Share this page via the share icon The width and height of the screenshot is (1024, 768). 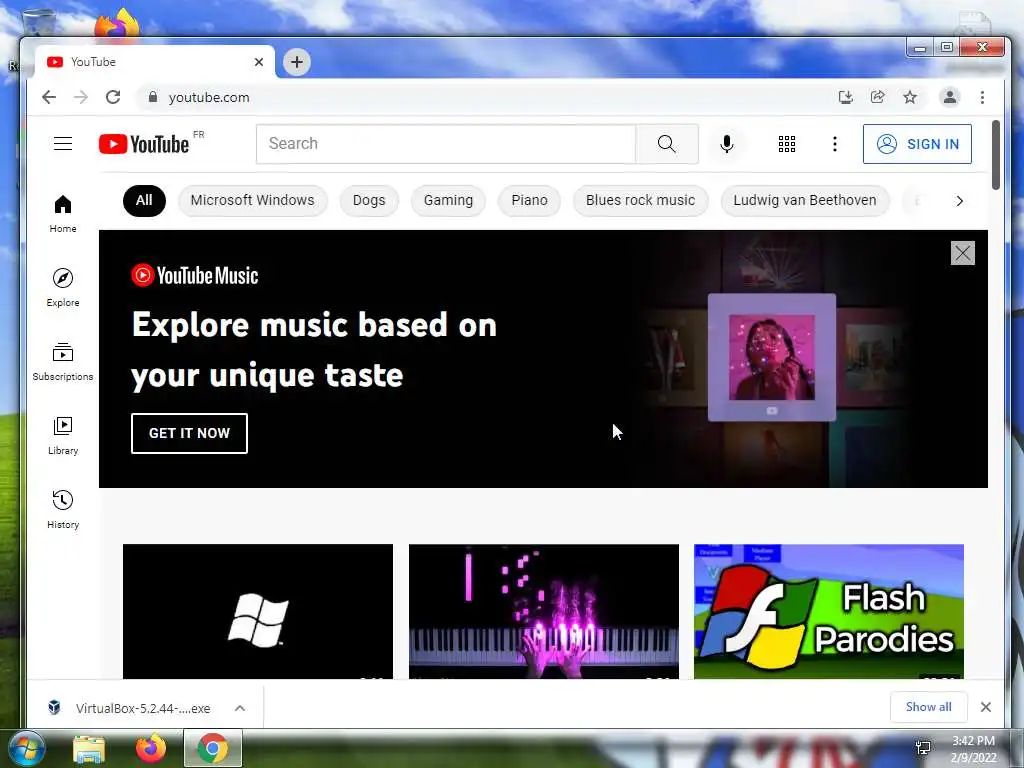coord(878,97)
